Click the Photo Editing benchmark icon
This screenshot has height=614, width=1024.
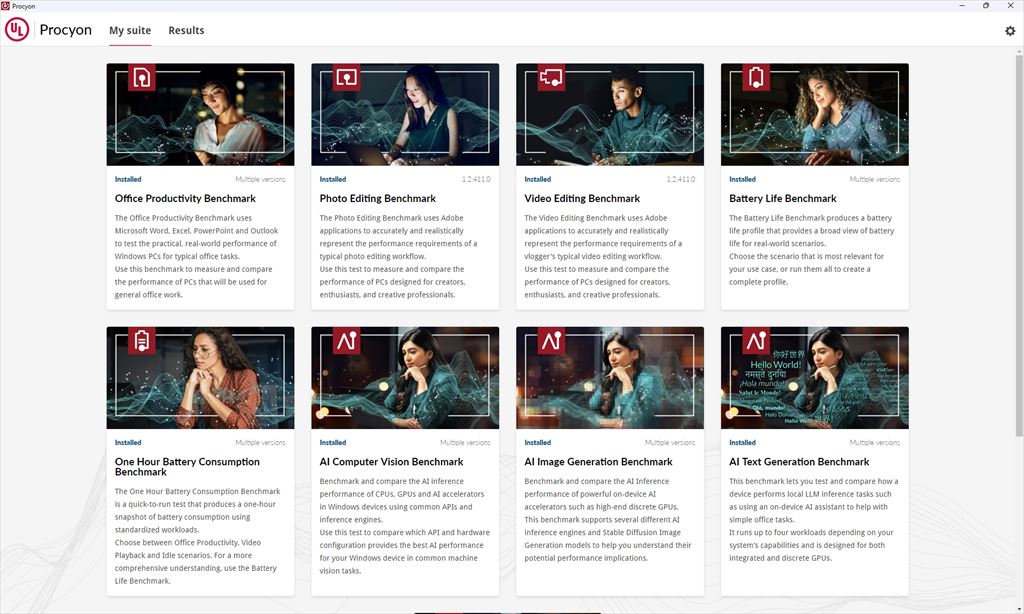pos(346,77)
